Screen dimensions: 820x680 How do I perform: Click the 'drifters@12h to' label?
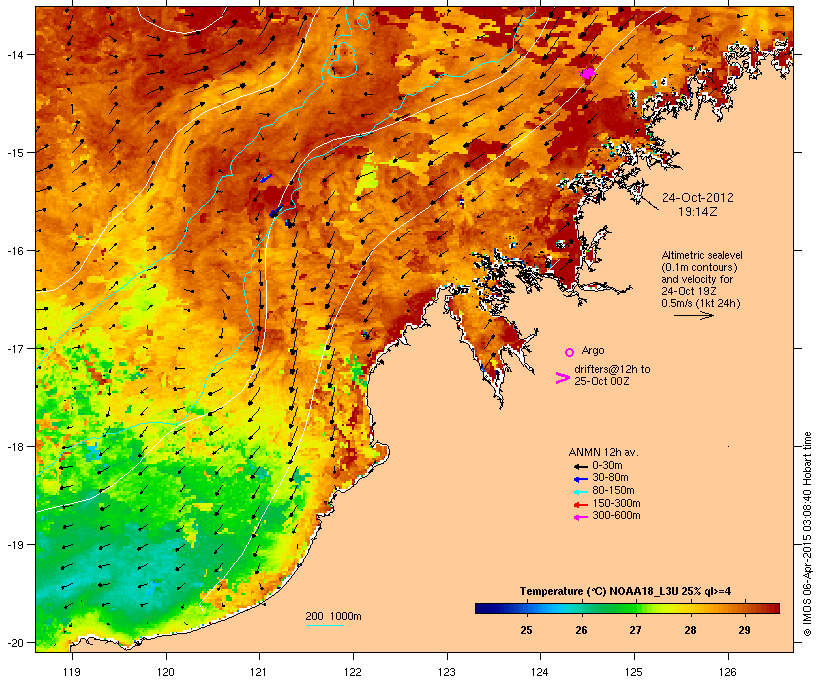point(612,369)
